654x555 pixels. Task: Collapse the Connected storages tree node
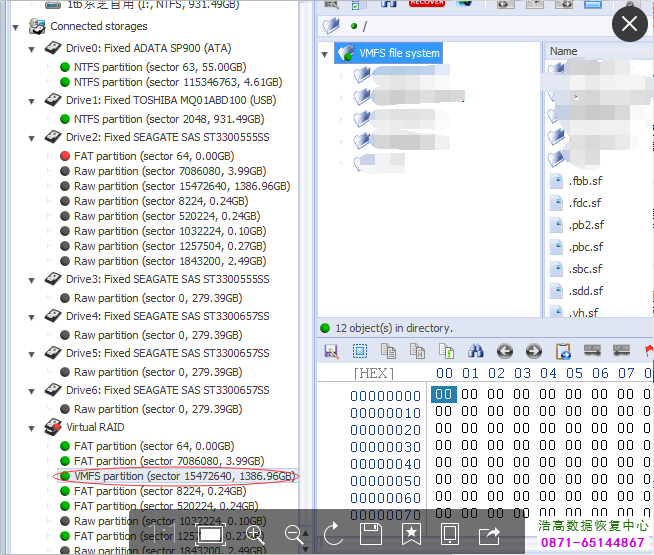point(16,26)
